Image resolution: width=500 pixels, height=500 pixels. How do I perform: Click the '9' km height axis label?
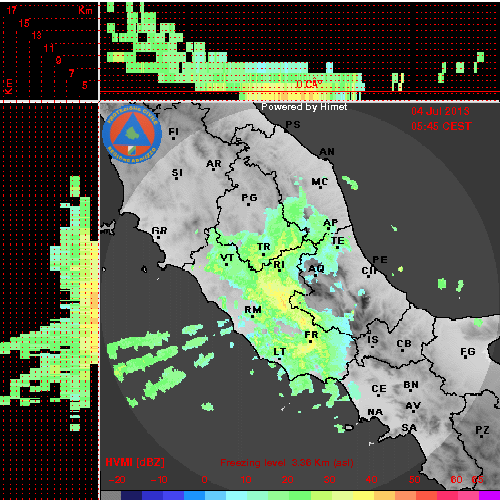pyautogui.click(x=59, y=60)
